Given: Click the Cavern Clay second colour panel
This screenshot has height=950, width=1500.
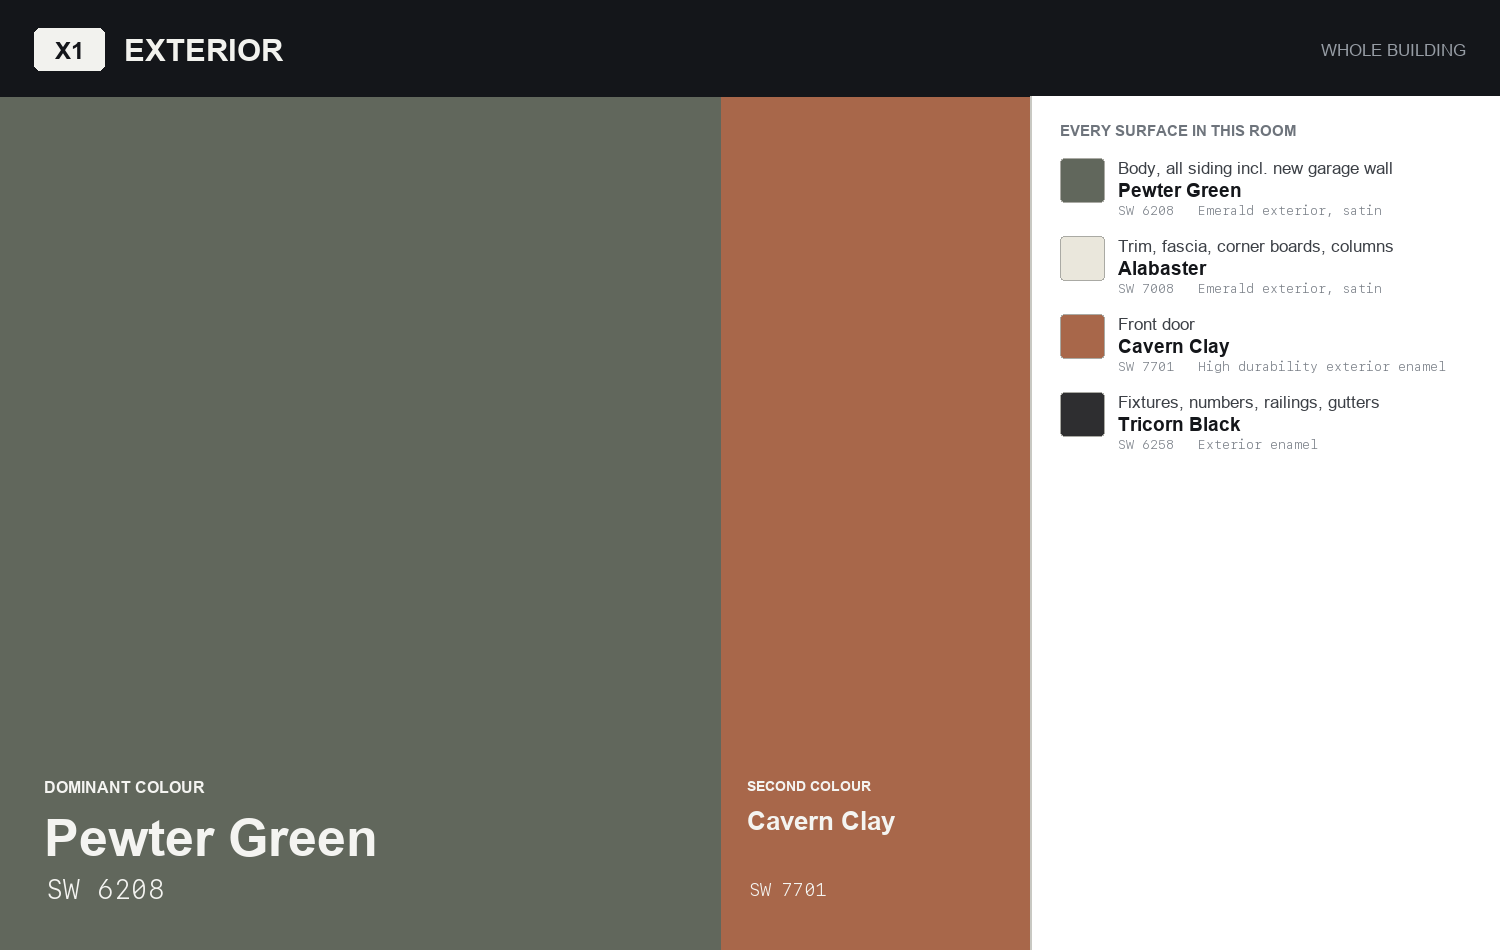Looking at the screenshot, I should pos(875,523).
